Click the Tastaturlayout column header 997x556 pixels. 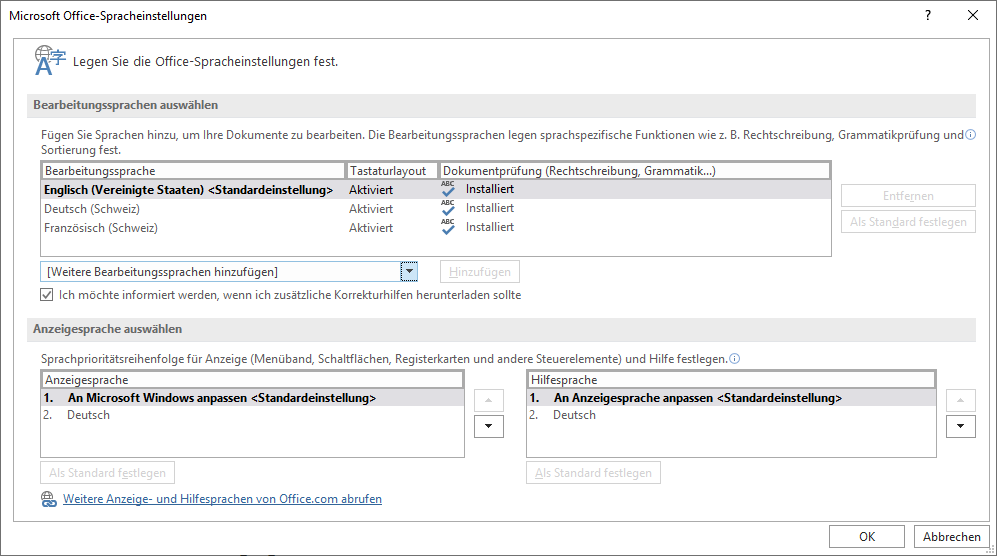pyautogui.click(x=392, y=171)
